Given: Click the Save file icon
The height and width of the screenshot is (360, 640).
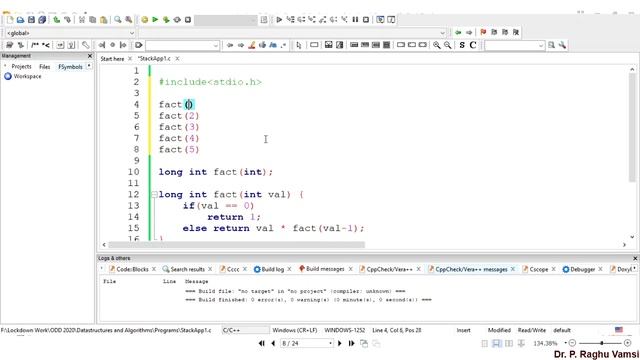Looking at the screenshot, I should [31, 20].
